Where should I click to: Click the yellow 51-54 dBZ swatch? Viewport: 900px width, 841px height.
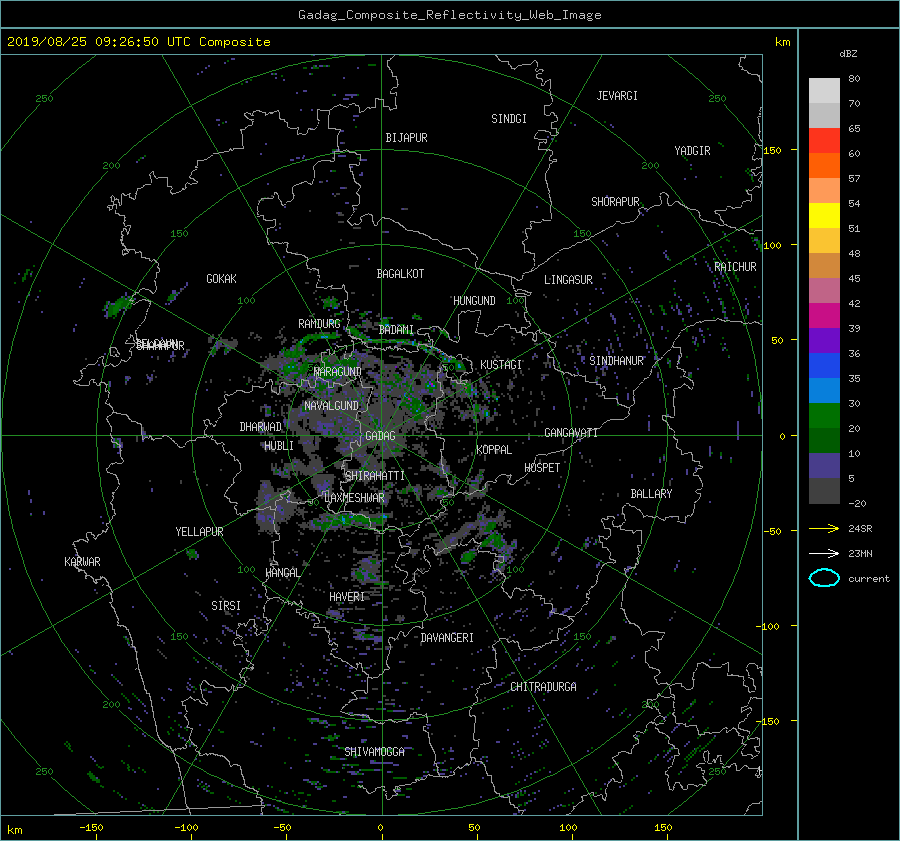[824, 216]
